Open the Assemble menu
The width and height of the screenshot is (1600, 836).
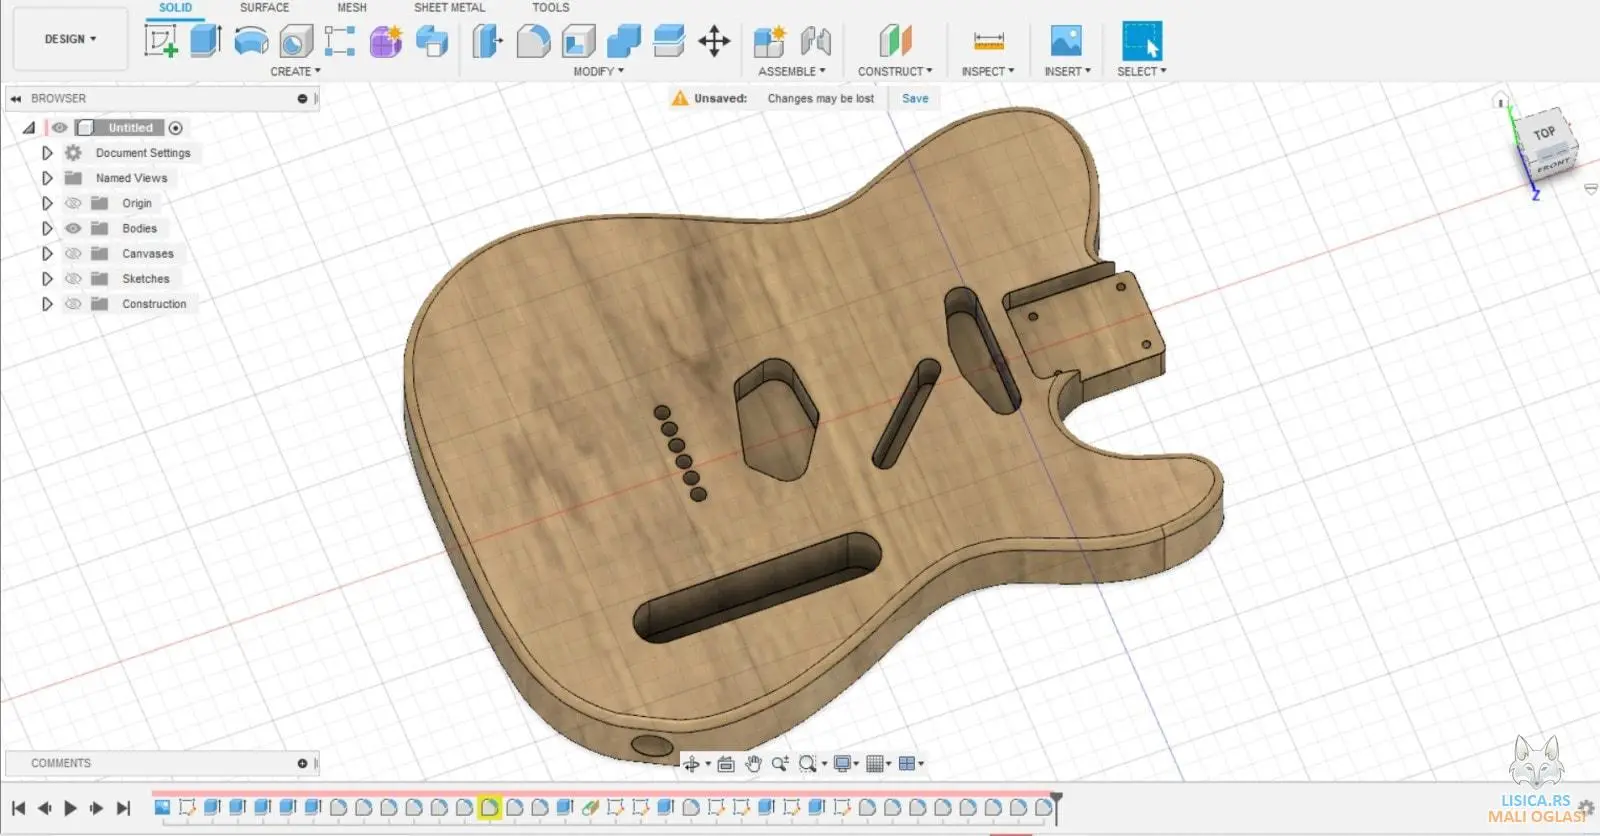(792, 71)
